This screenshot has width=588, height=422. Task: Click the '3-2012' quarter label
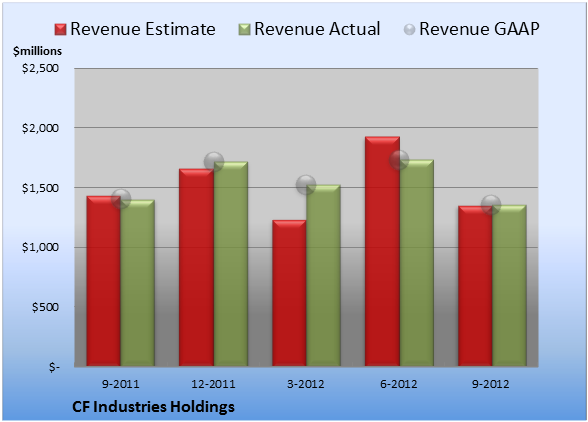[x=306, y=384]
